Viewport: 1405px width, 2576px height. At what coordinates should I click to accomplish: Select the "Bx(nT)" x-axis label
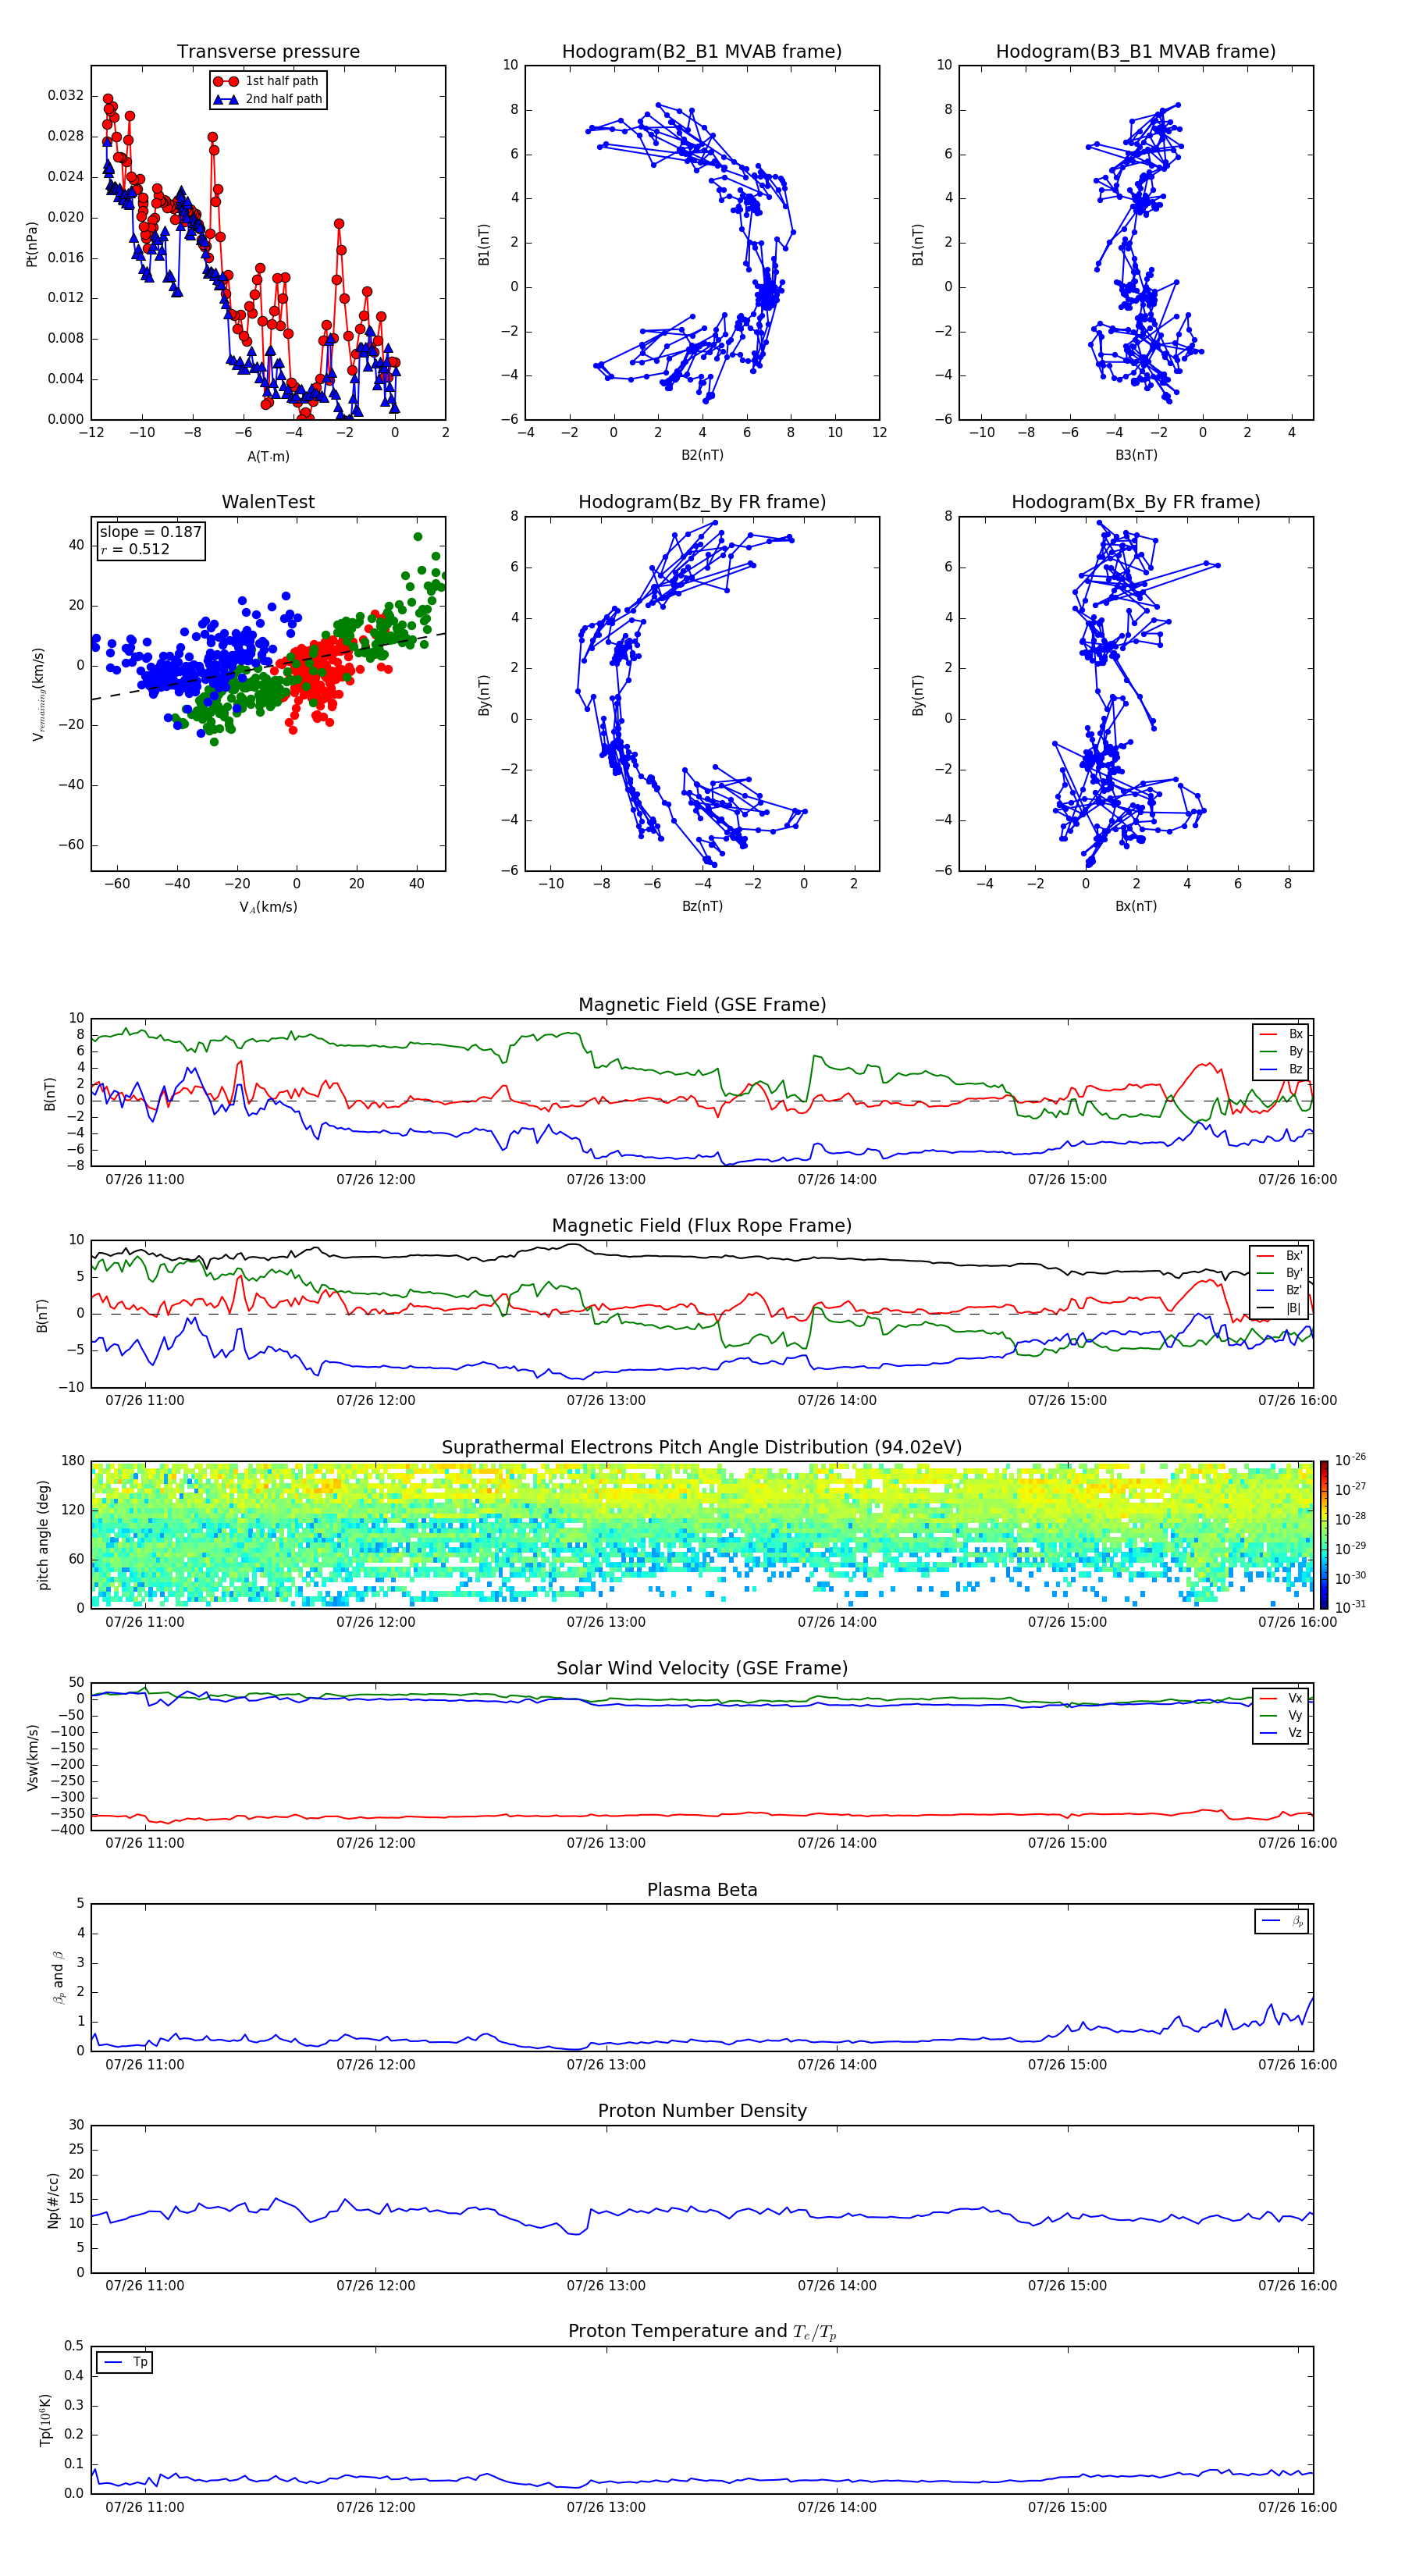pos(1136,906)
